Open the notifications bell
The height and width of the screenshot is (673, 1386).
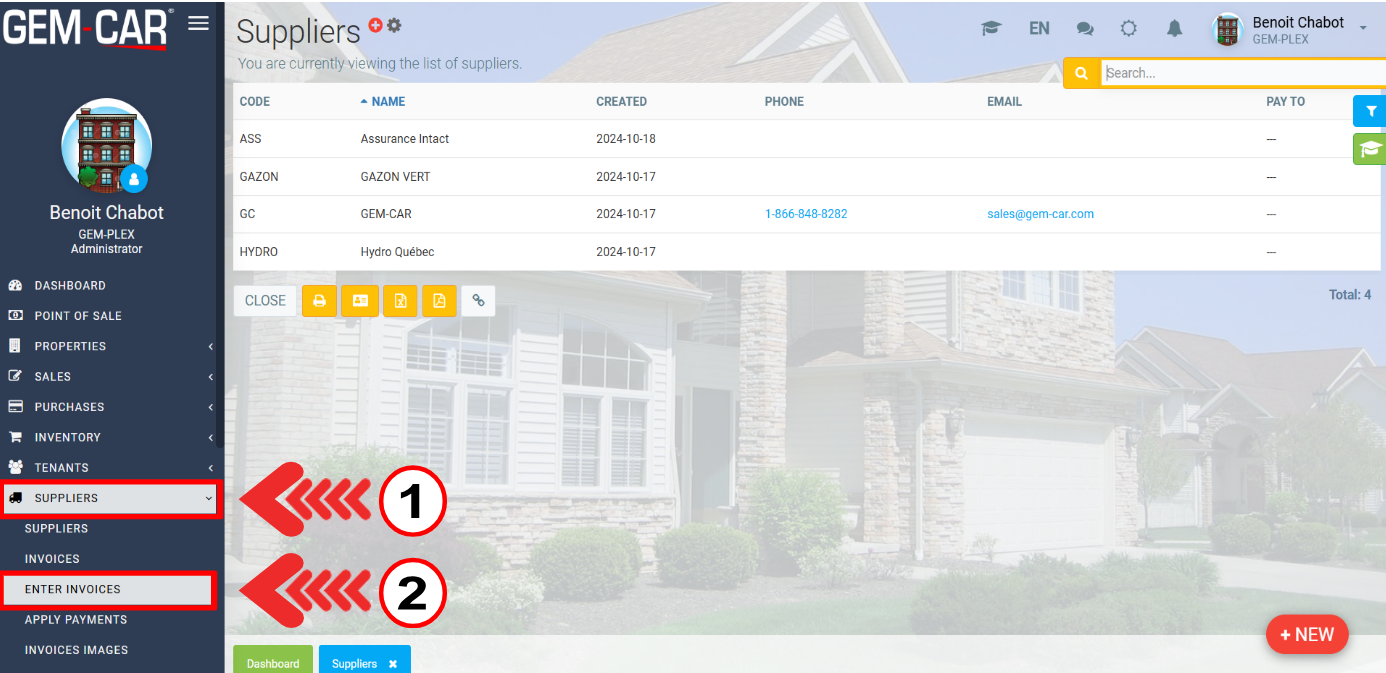(x=1174, y=29)
